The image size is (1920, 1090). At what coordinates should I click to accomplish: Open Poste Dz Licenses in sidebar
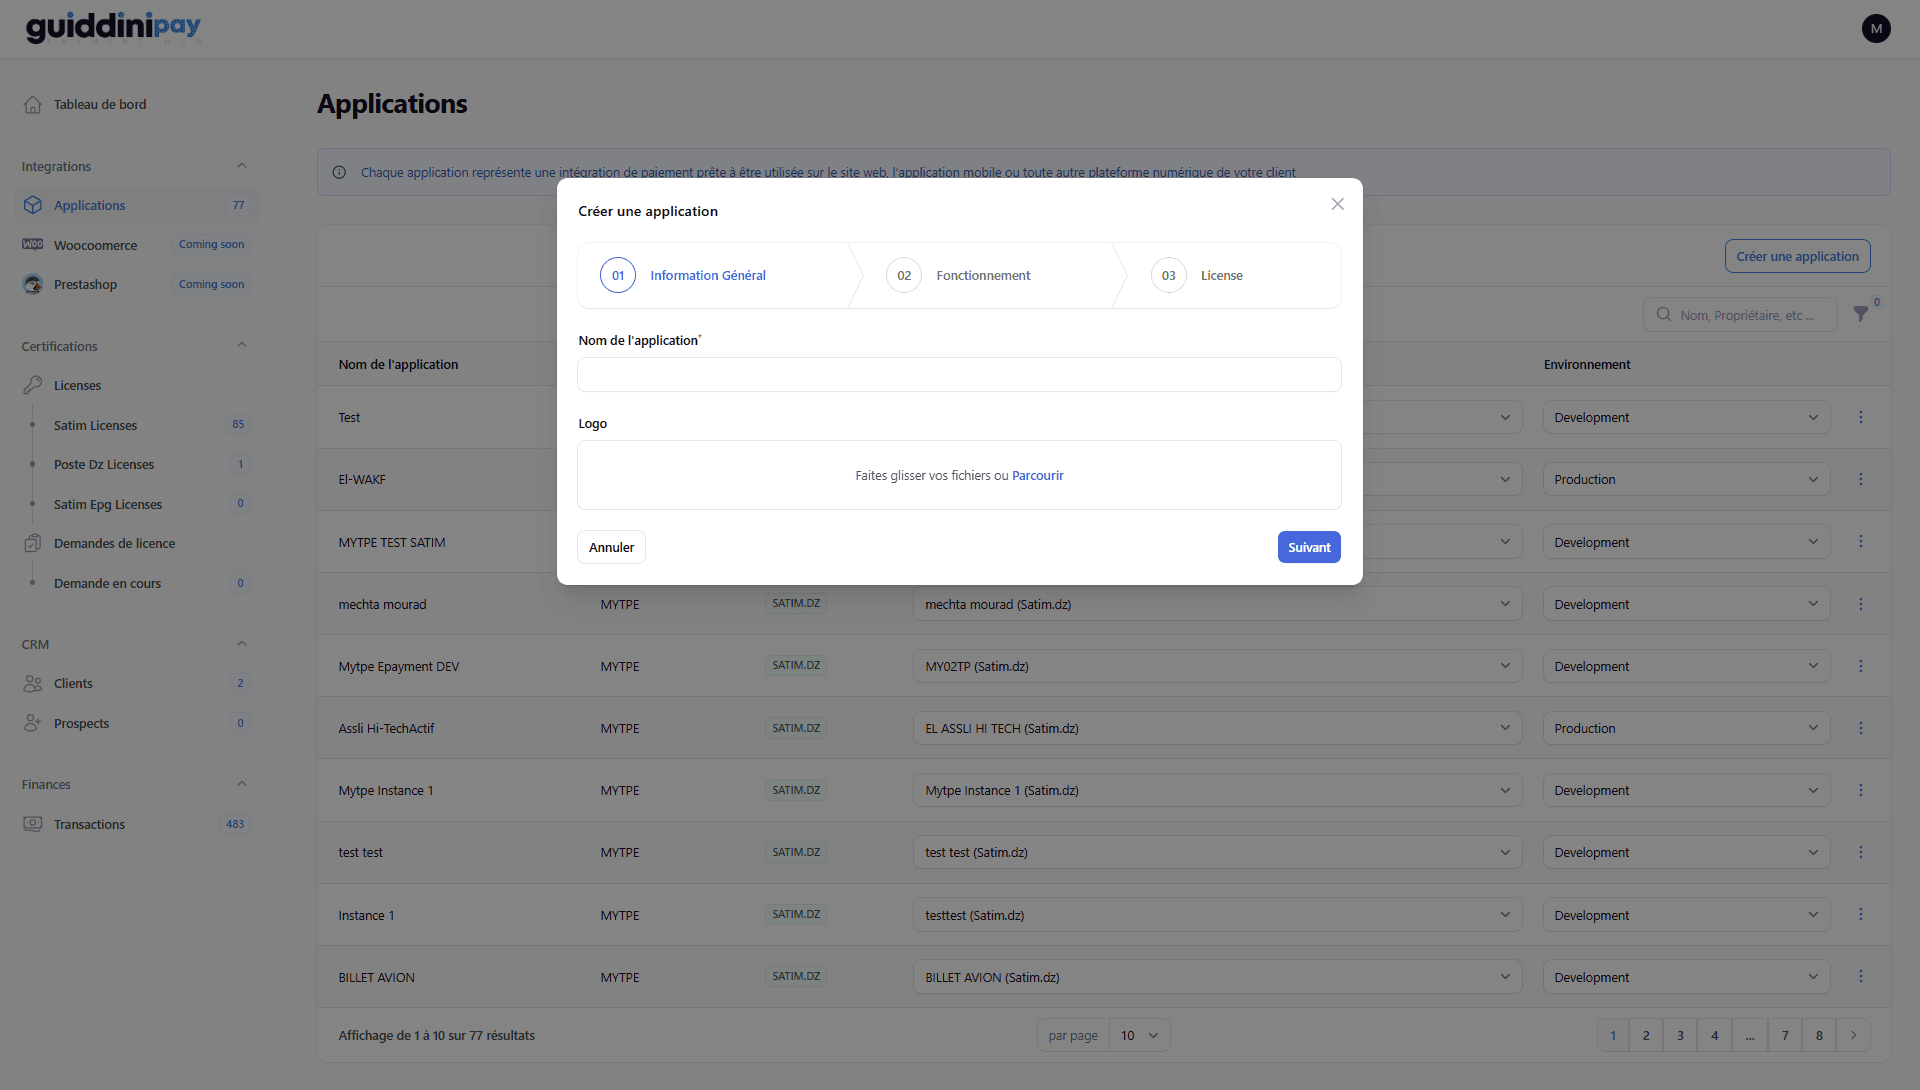click(x=136, y=464)
